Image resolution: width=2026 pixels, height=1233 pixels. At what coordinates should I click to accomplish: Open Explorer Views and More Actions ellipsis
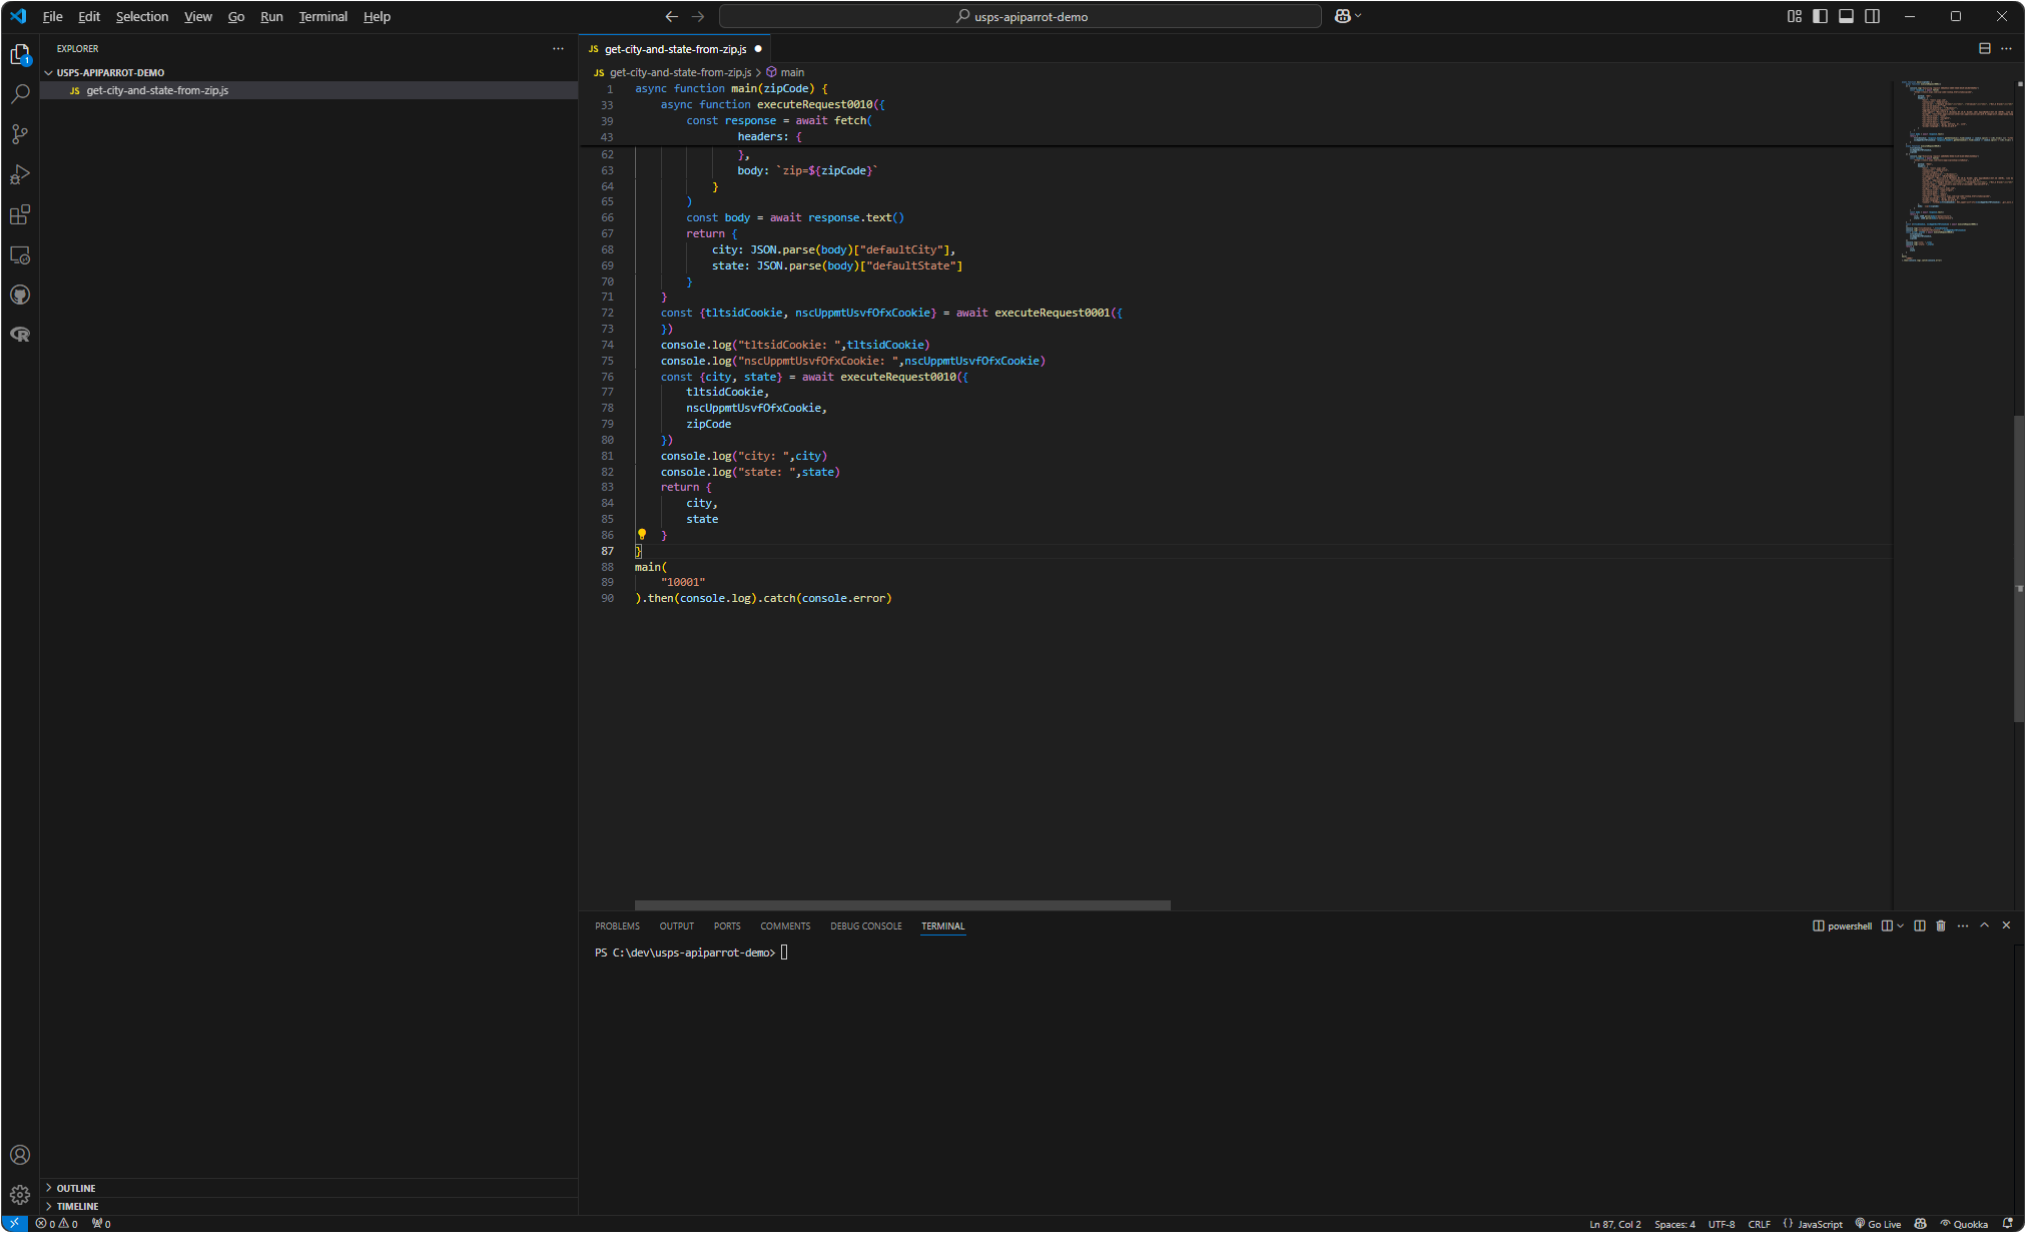tap(558, 48)
